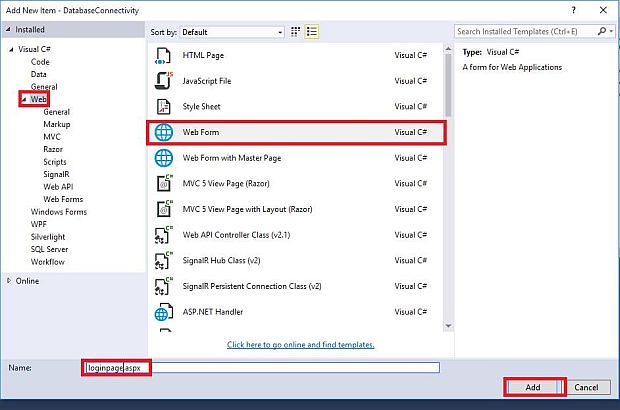
Task: Select MVC 5 View Page (Razor) text
Action: (x=226, y=183)
